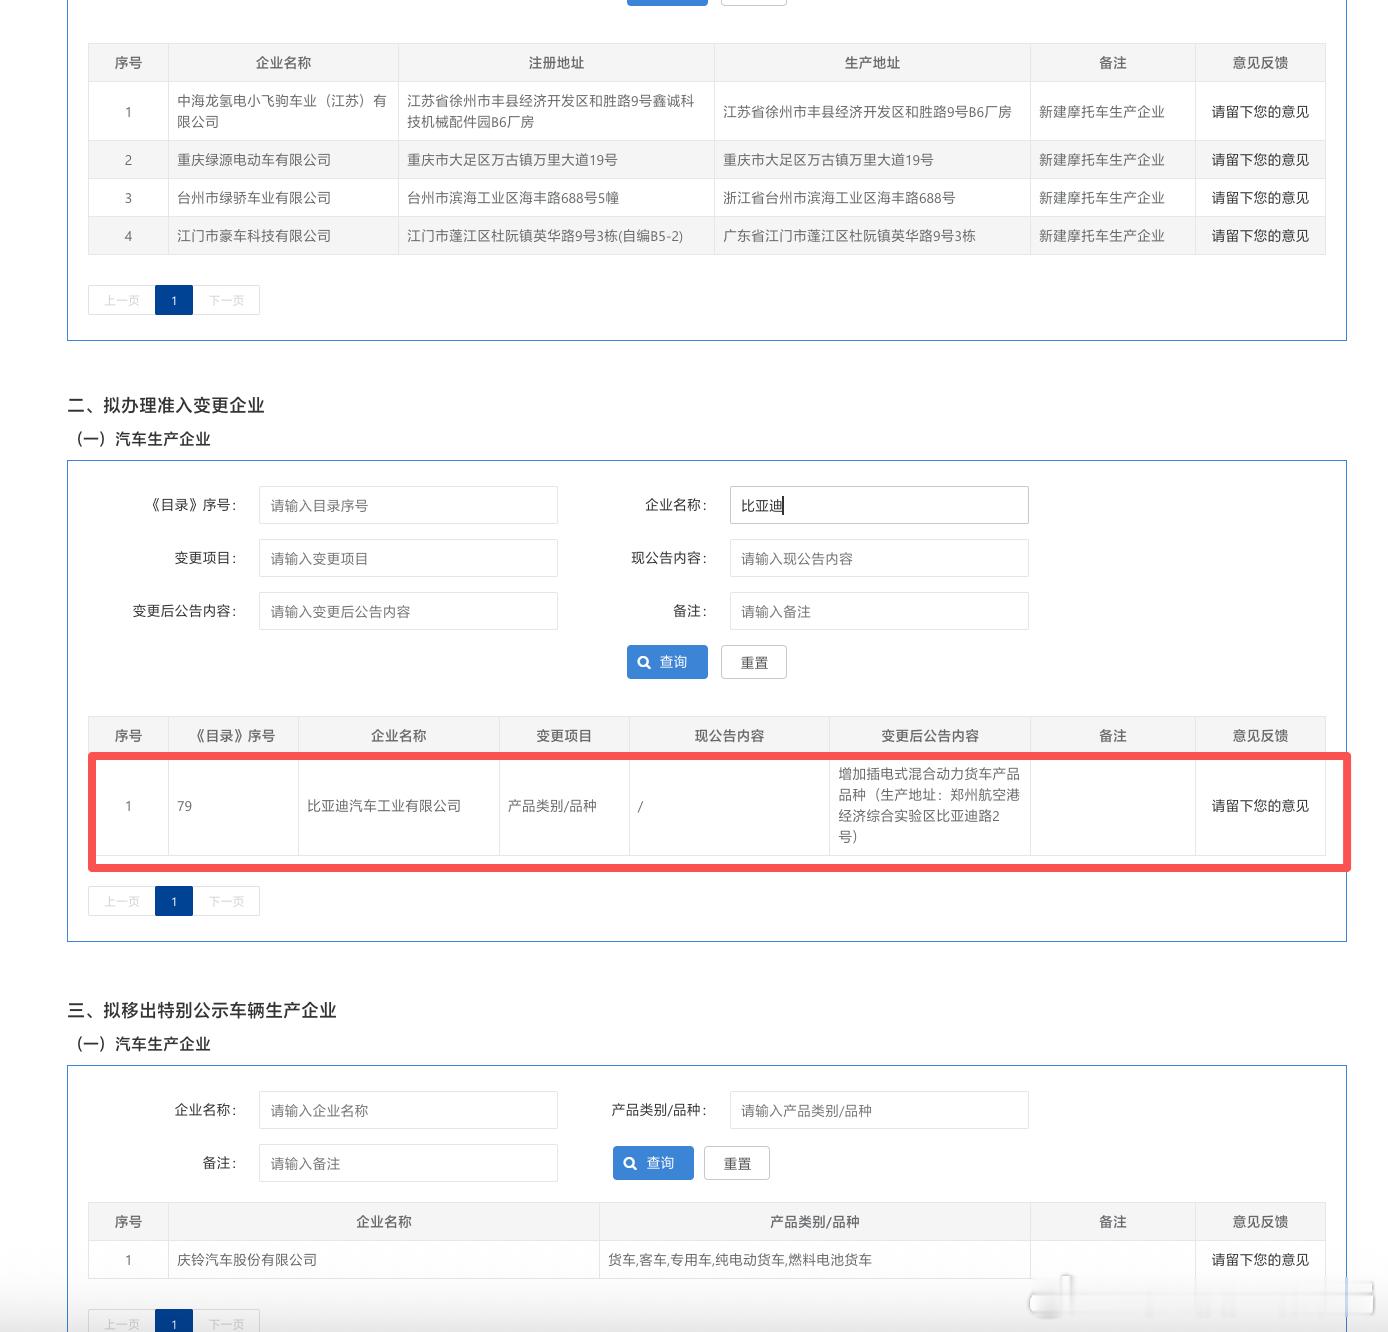The image size is (1388, 1332).
Task: Click 下一页 below the motorcycle enterprise table
Action: pos(226,300)
